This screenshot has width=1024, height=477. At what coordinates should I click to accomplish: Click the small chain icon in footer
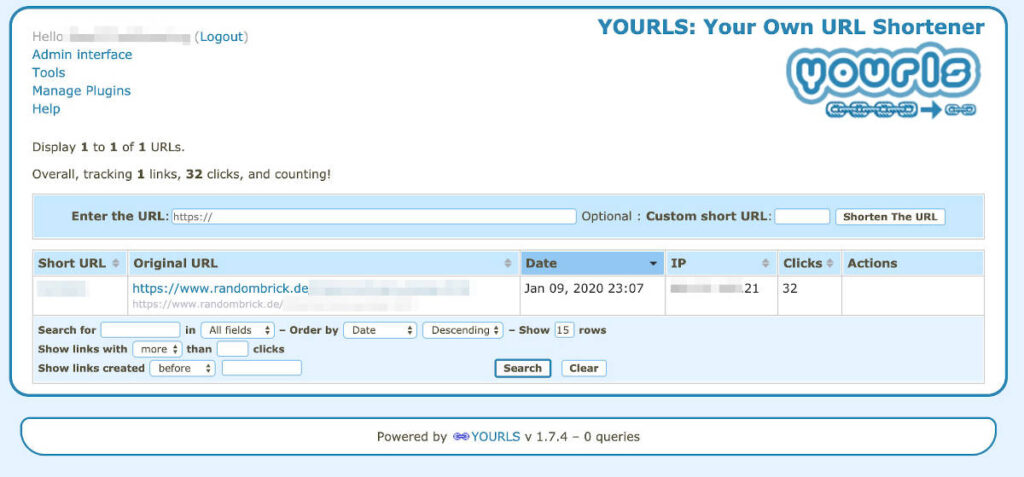click(x=460, y=436)
